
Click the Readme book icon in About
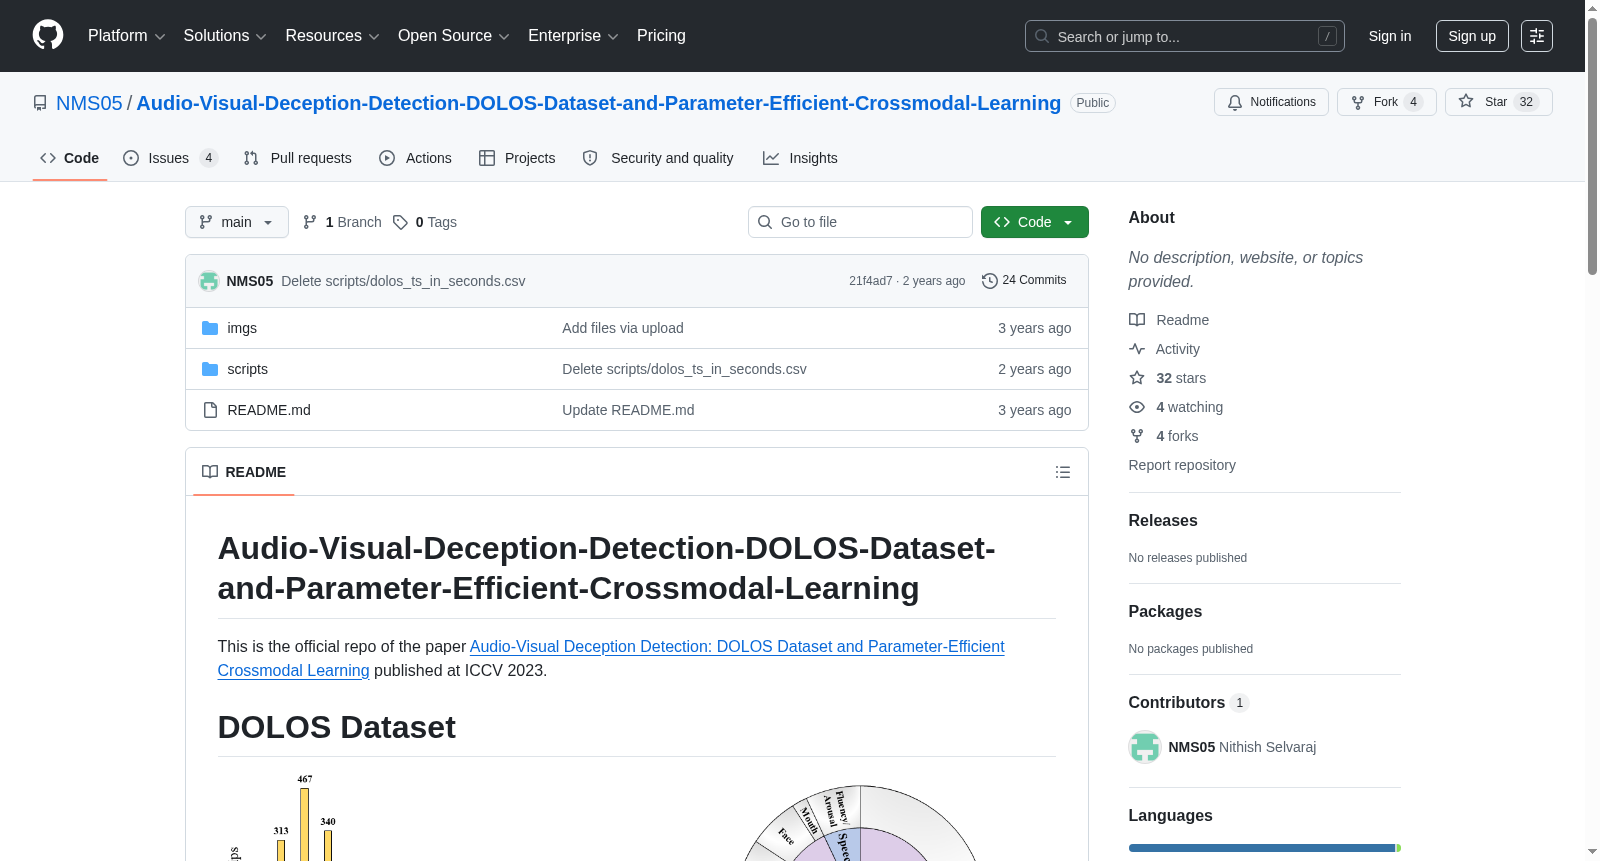(x=1137, y=320)
